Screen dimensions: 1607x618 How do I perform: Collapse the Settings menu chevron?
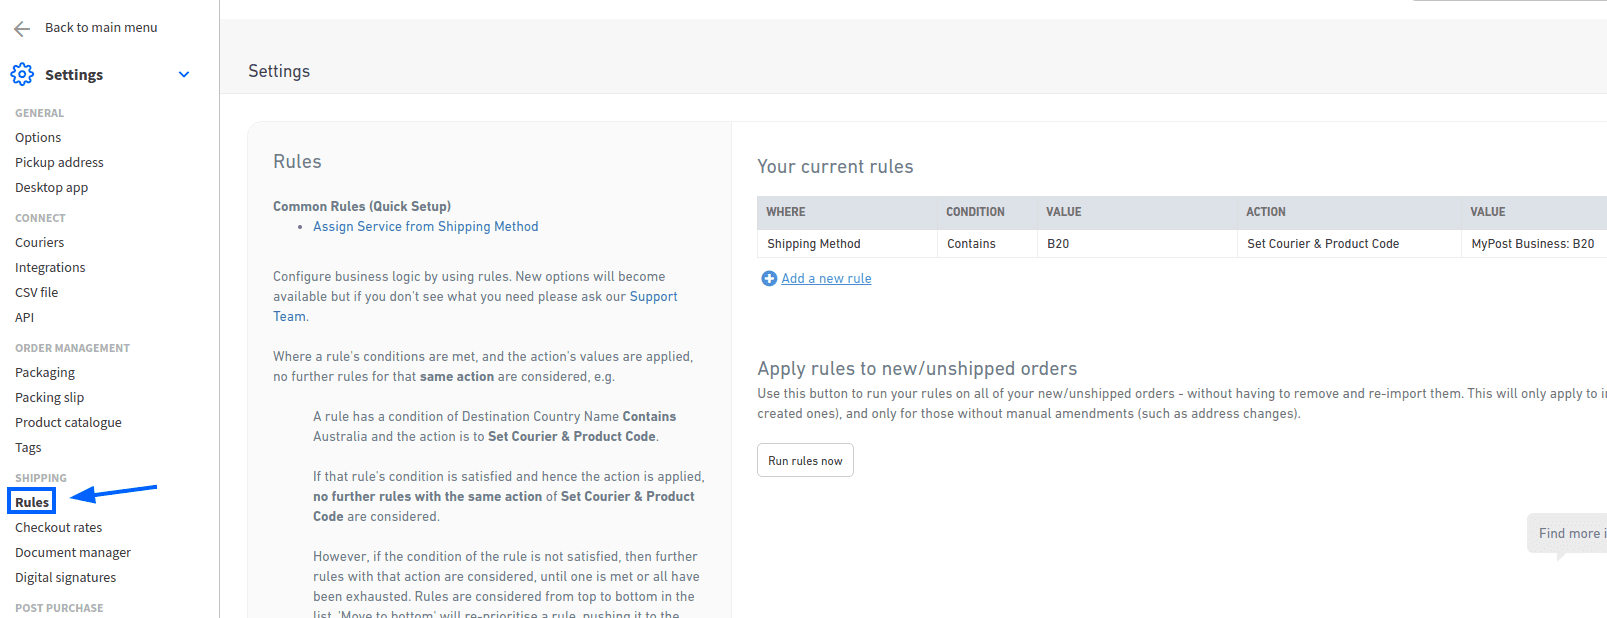coord(184,74)
